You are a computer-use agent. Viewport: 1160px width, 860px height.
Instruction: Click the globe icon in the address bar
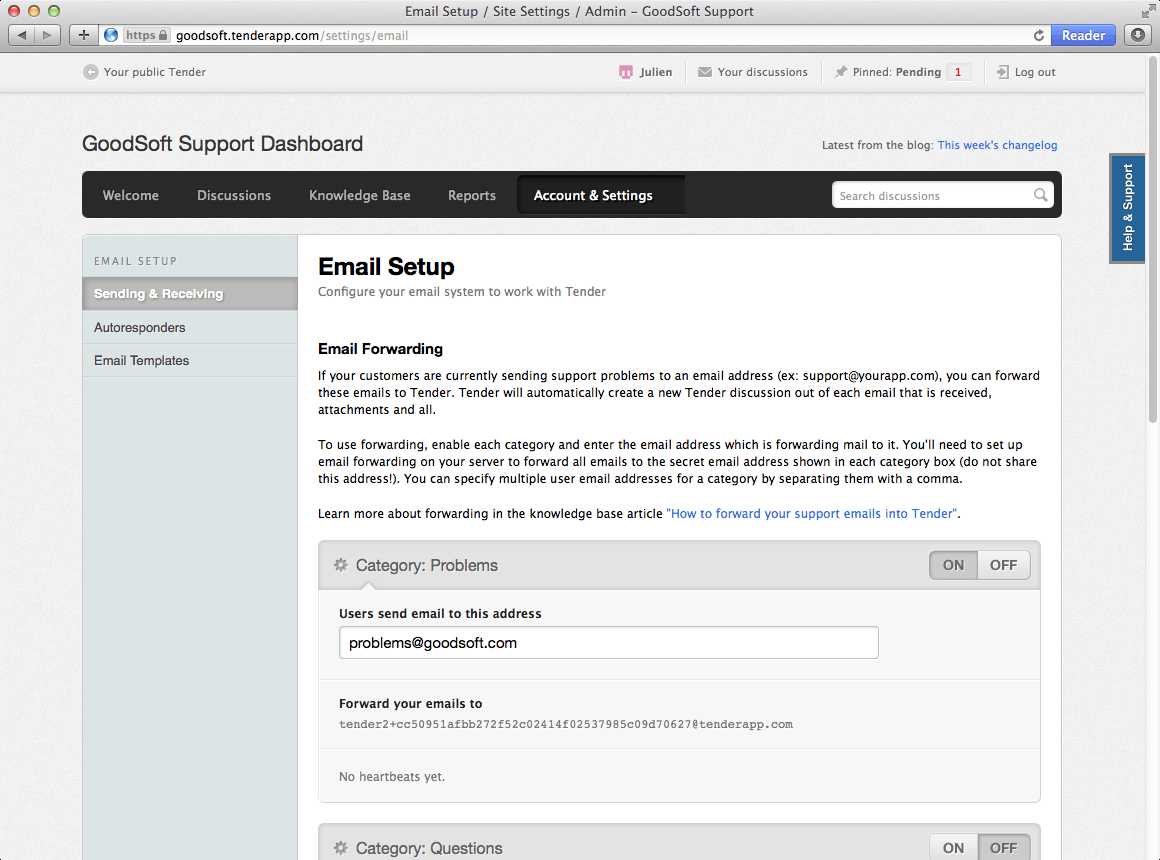pyautogui.click(x=111, y=35)
